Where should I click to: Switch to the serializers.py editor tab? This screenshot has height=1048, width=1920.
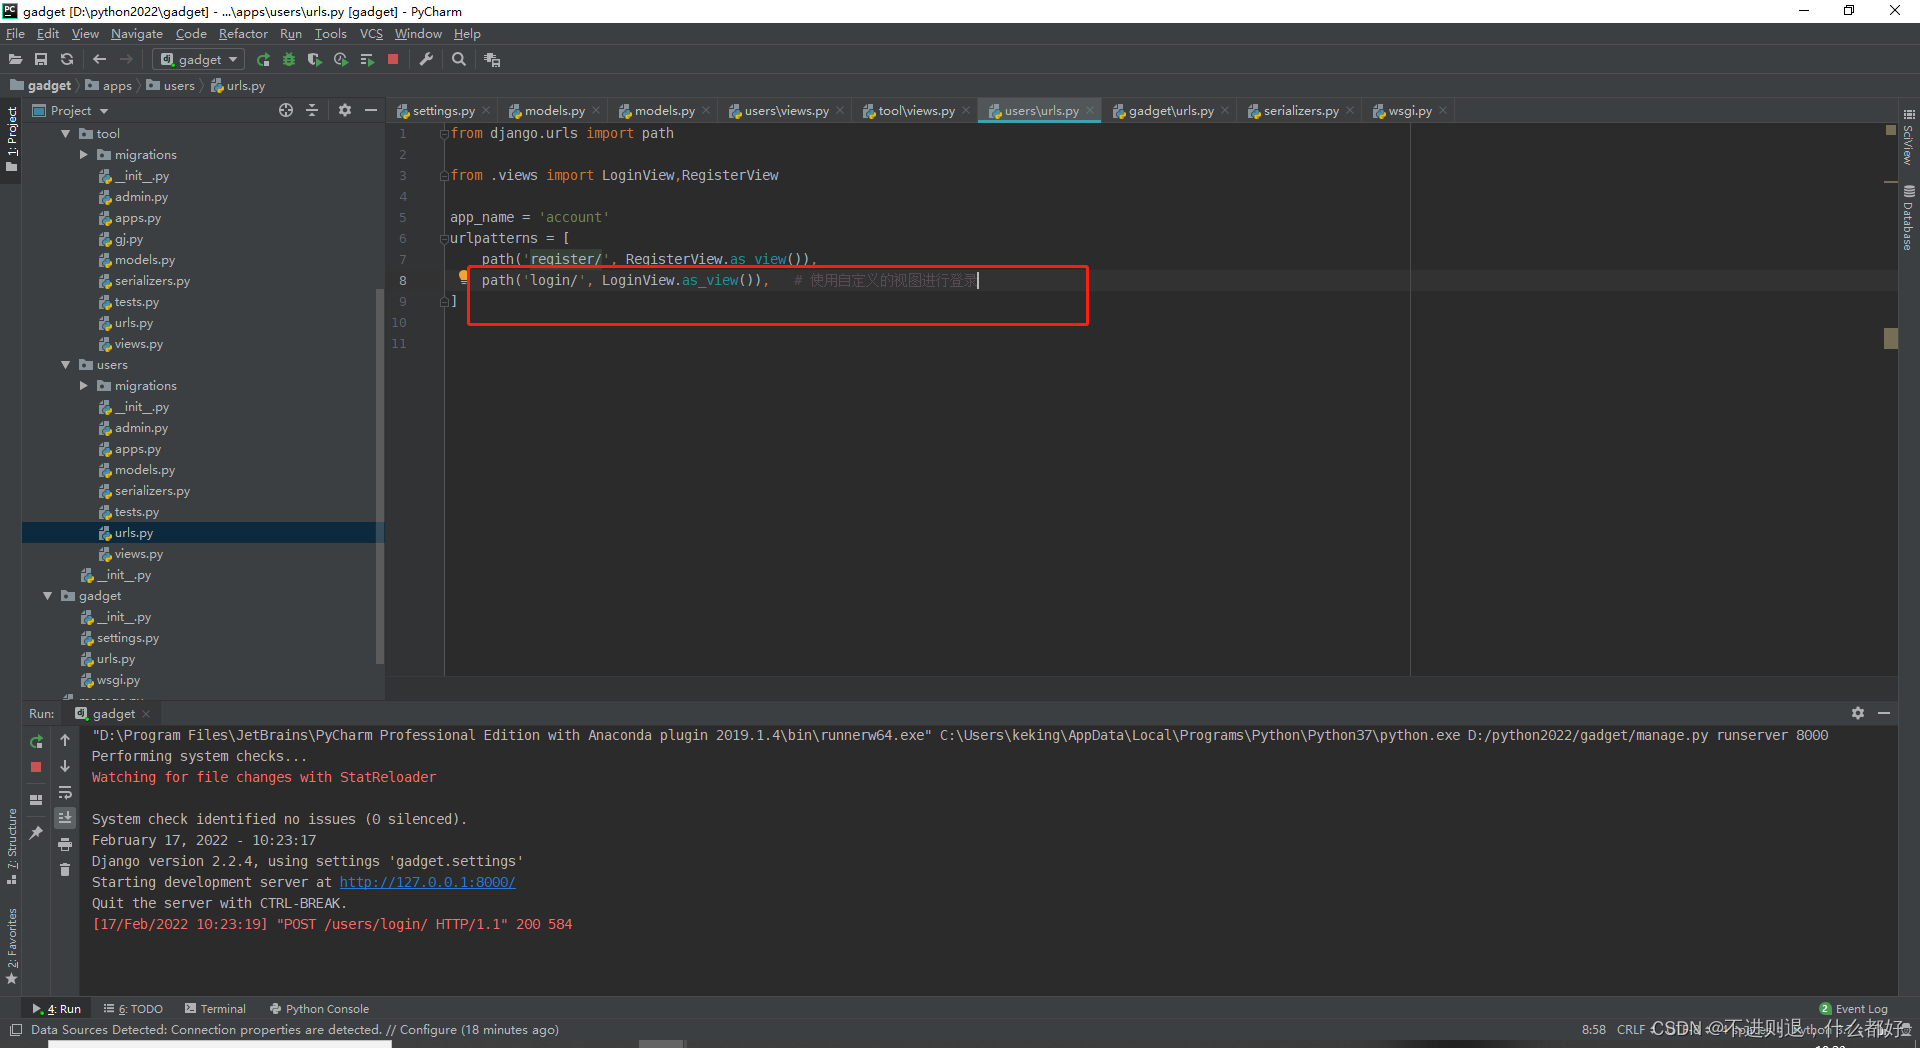[1299, 111]
